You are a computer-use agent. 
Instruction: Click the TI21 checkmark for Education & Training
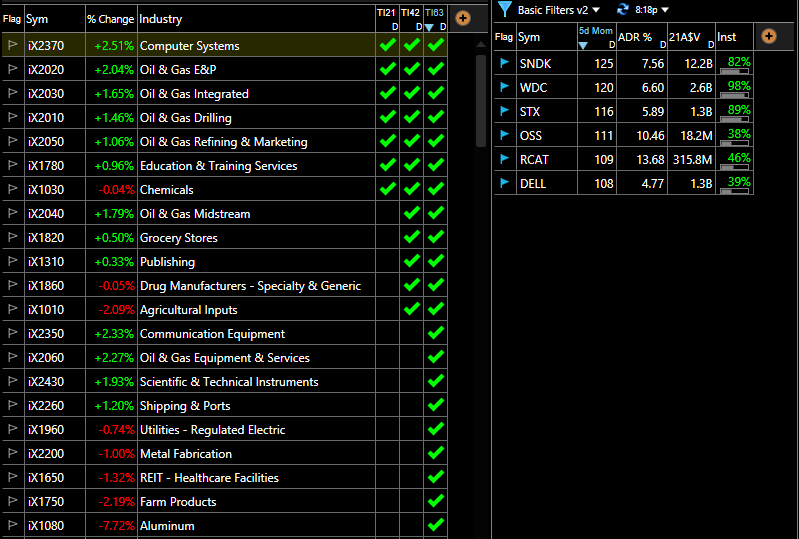click(388, 165)
